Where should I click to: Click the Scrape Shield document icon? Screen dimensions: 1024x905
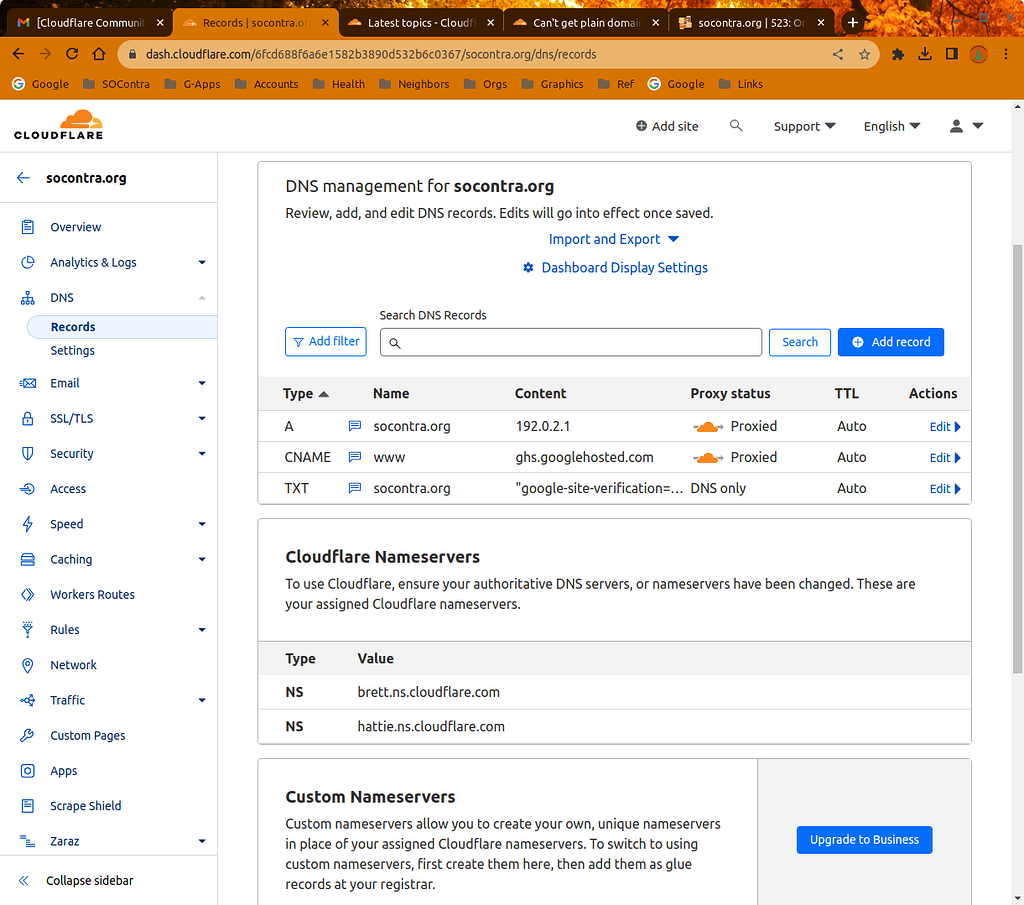tap(27, 806)
